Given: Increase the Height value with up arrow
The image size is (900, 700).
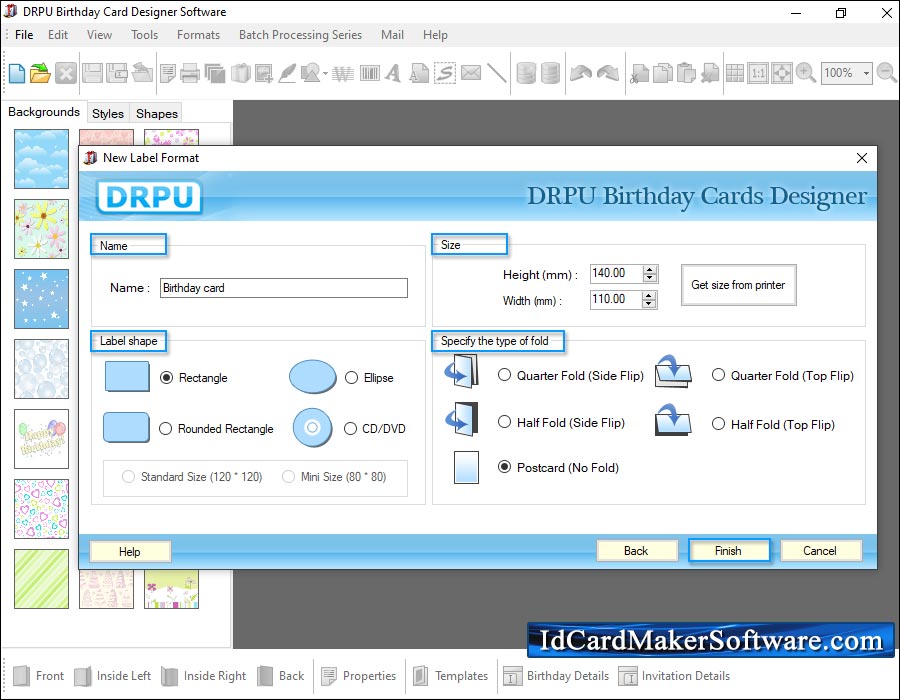Looking at the screenshot, I should 649,270.
